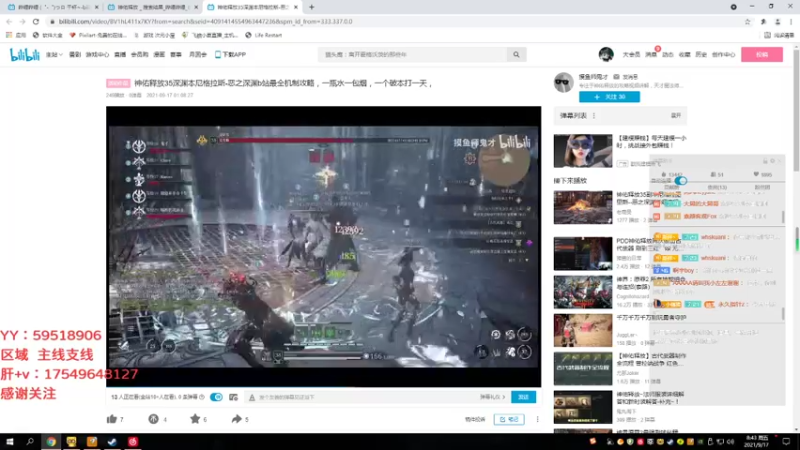Open 下载APP in header nav
The width and height of the screenshot is (800, 450).
coord(230,55)
